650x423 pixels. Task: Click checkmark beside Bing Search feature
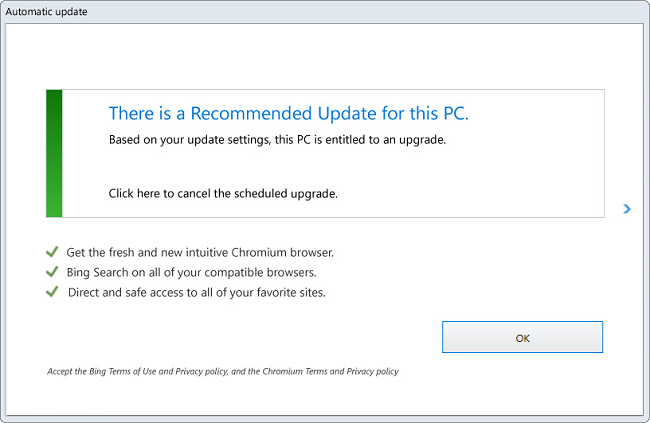click(x=52, y=271)
